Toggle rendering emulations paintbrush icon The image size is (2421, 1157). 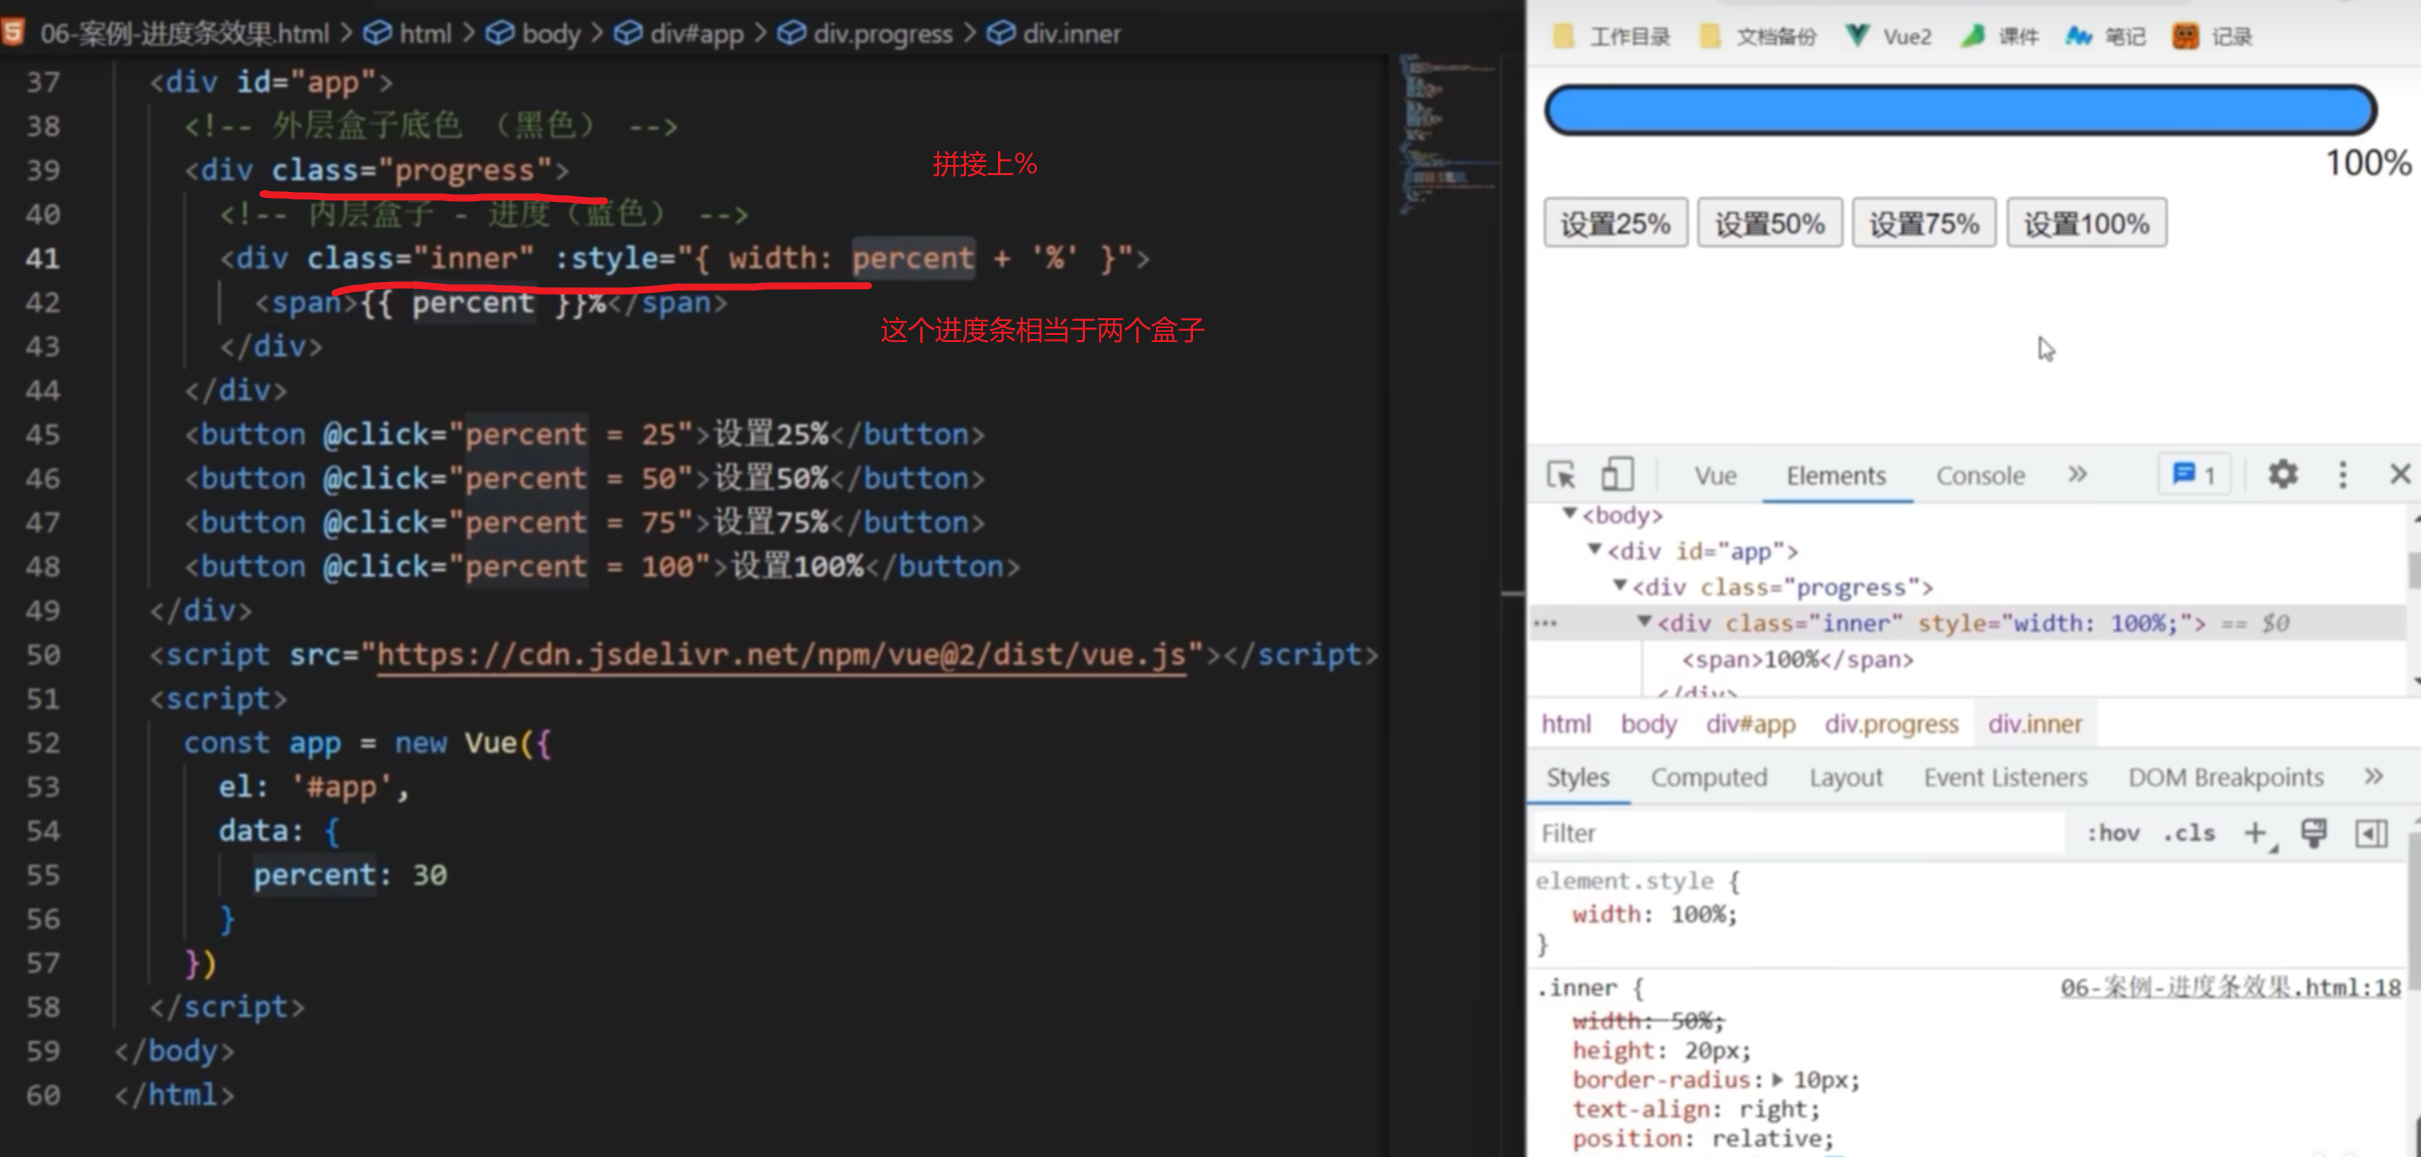pos(2313,833)
